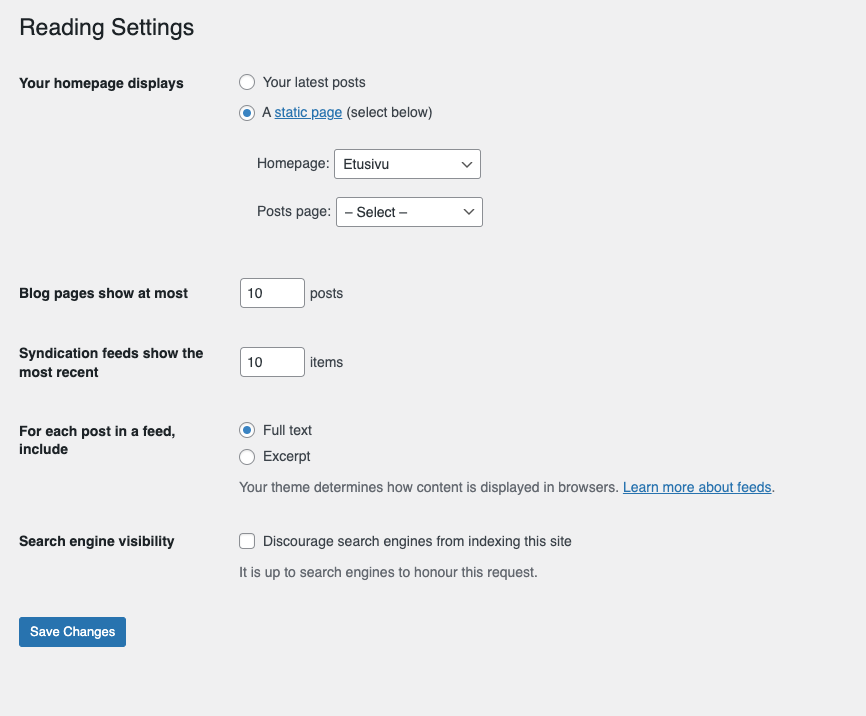Enable 'Discourage search engines' checkbox
This screenshot has width=866, height=716.
tap(247, 541)
